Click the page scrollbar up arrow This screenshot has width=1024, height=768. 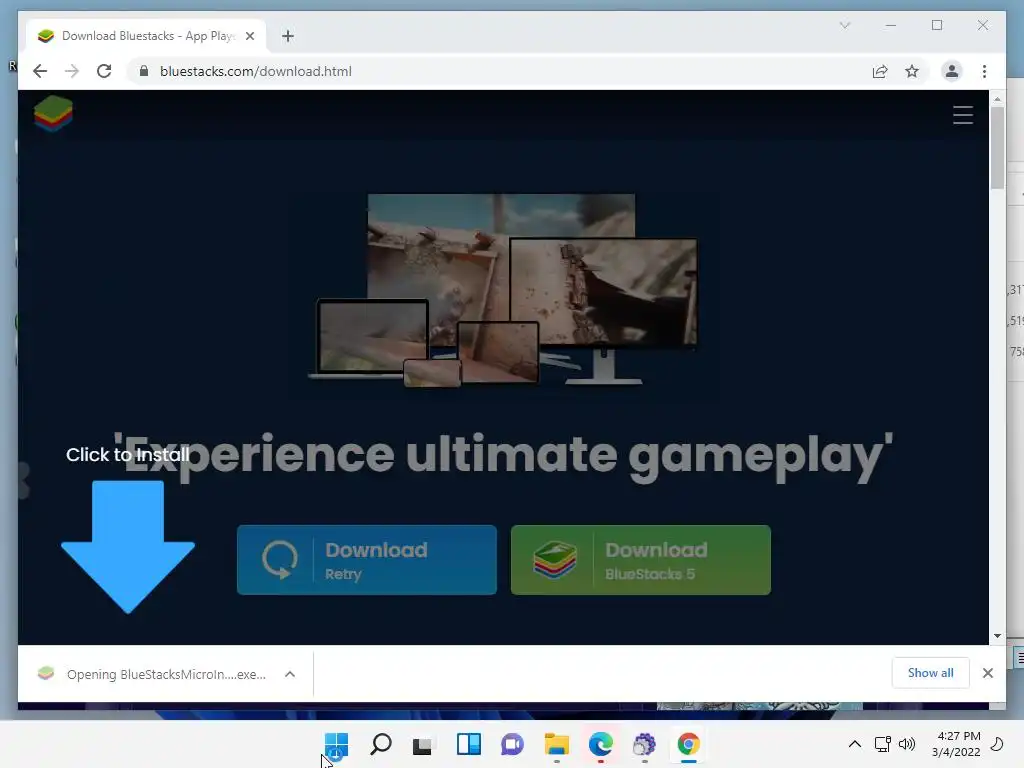[997, 99]
